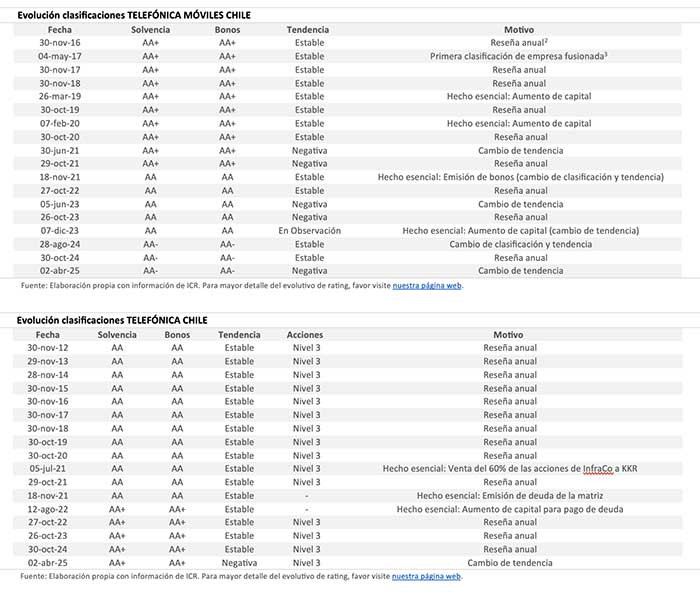Image resolution: width=700 pixels, height=592 pixels.
Task: Open 'nuestra página web' link under bottom table
Action: point(426,576)
